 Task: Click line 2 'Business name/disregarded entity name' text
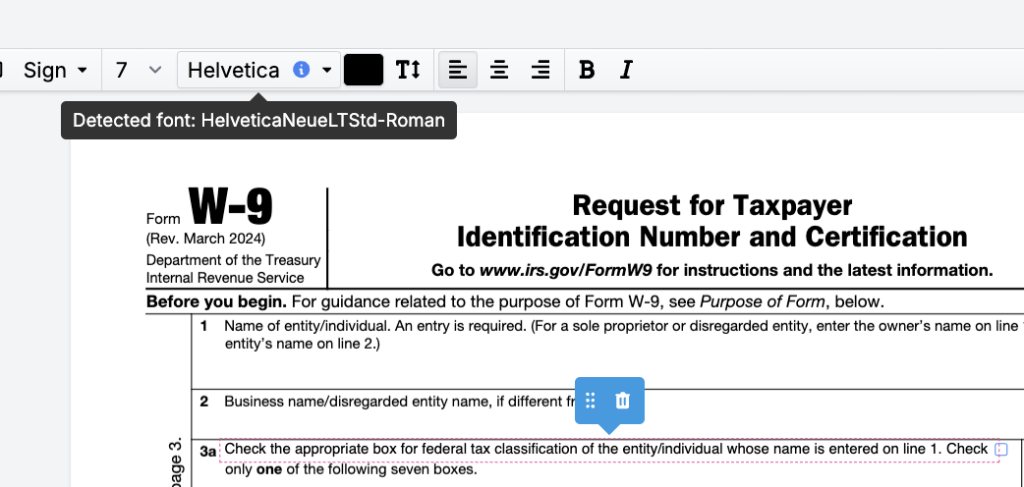point(399,401)
